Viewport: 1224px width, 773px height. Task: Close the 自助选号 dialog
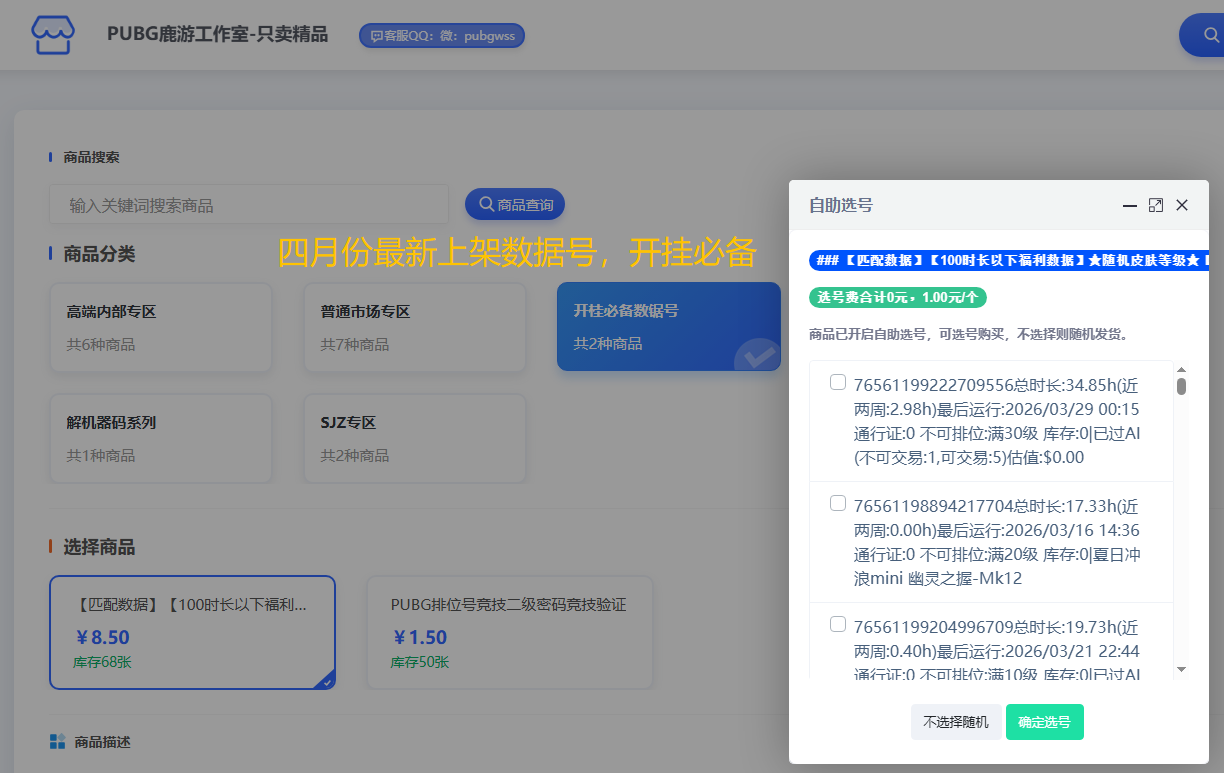pos(1182,205)
